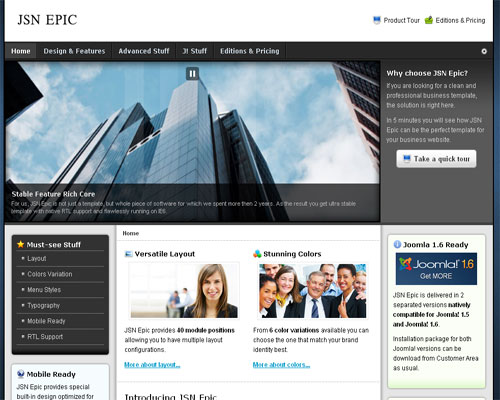This screenshot has height=400, width=500.
Task: Click the Mobile Ready globe icon
Action: (x=21, y=374)
